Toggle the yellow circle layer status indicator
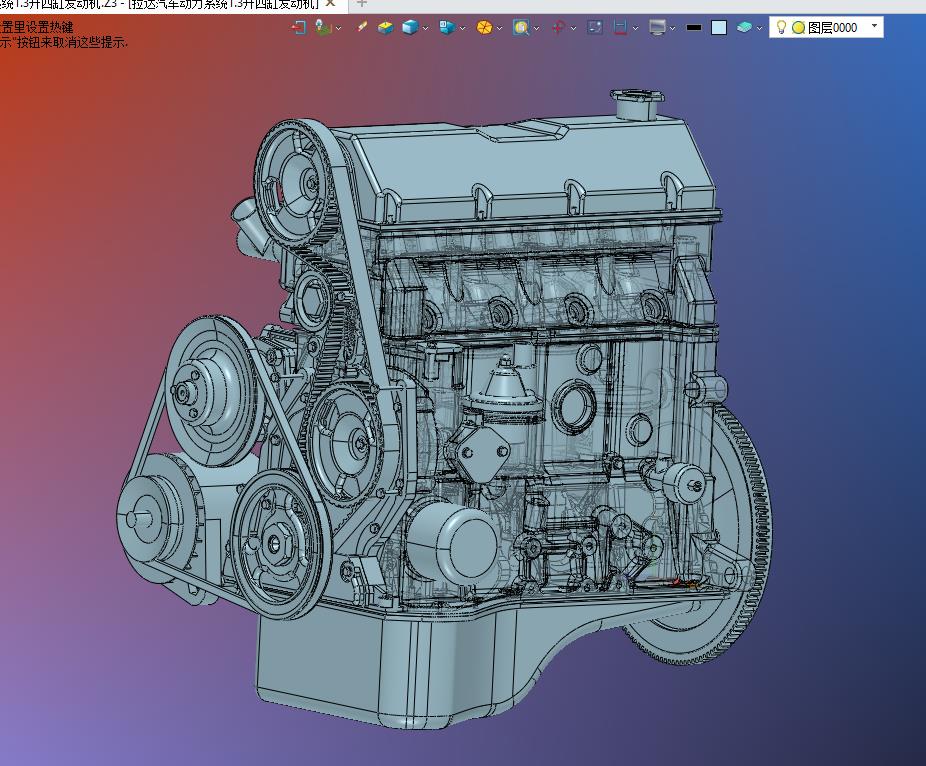 (x=798, y=28)
